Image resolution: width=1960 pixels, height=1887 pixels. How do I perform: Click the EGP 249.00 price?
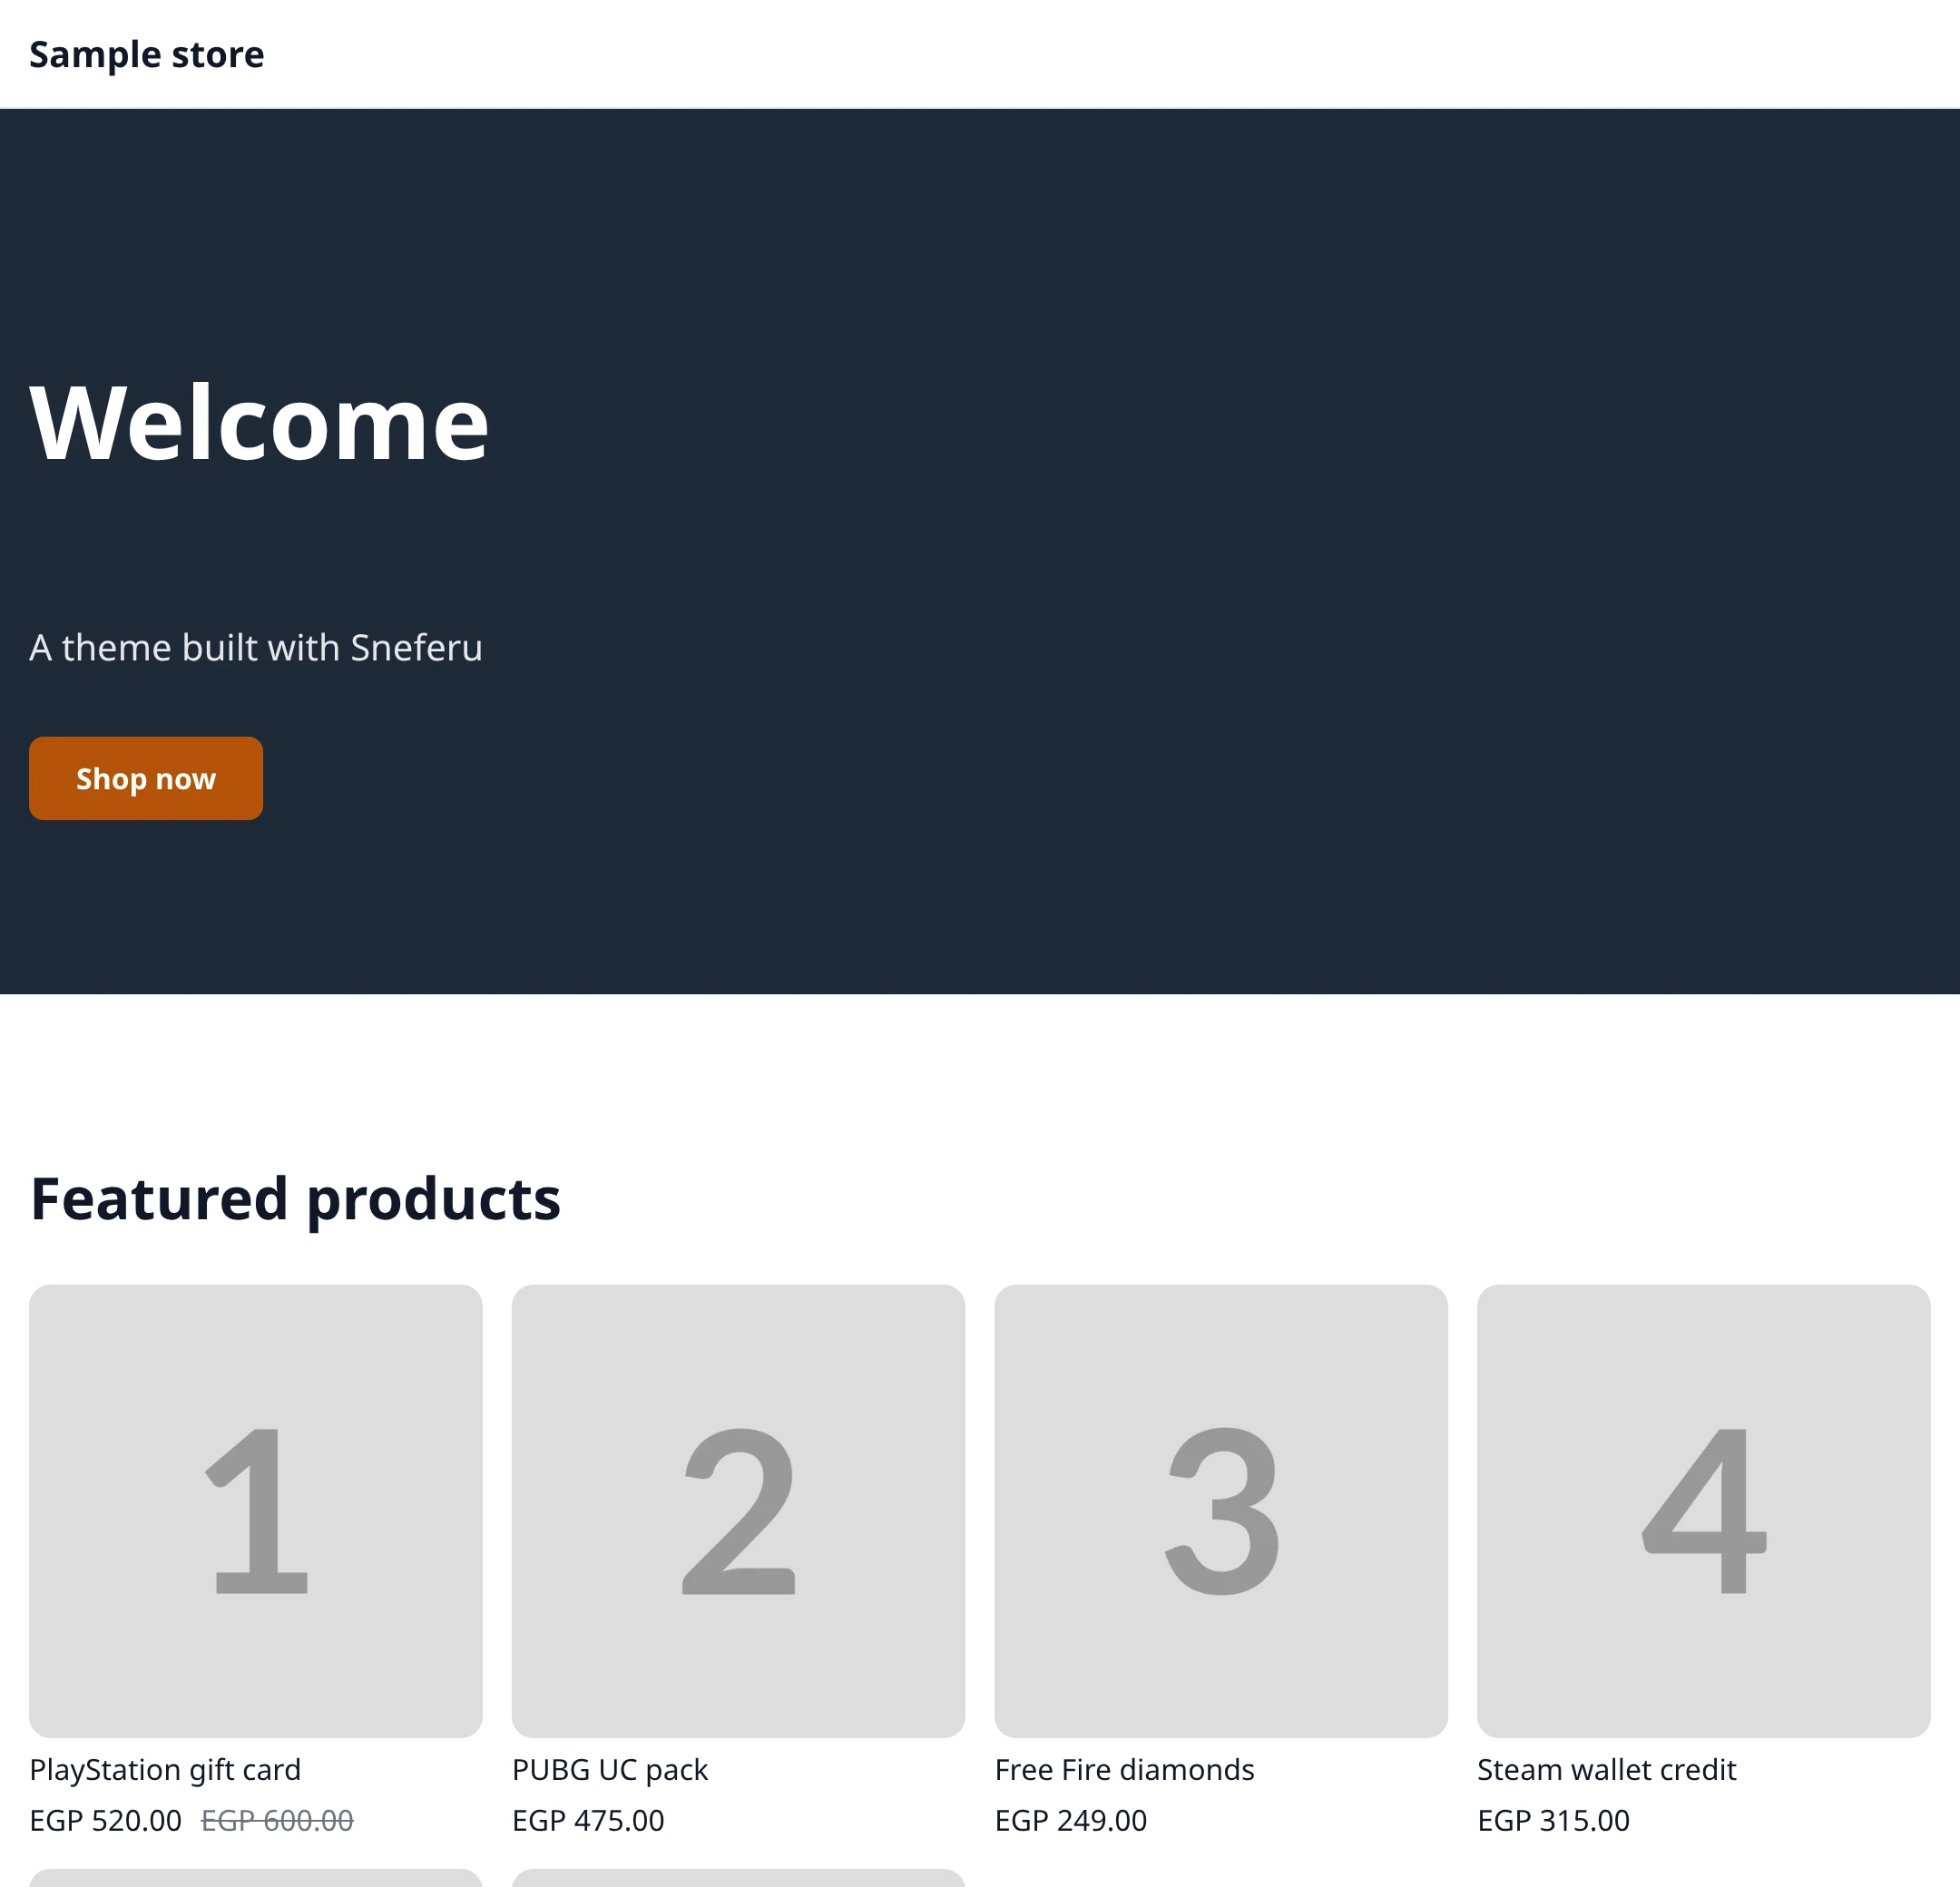coord(1071,1820)
